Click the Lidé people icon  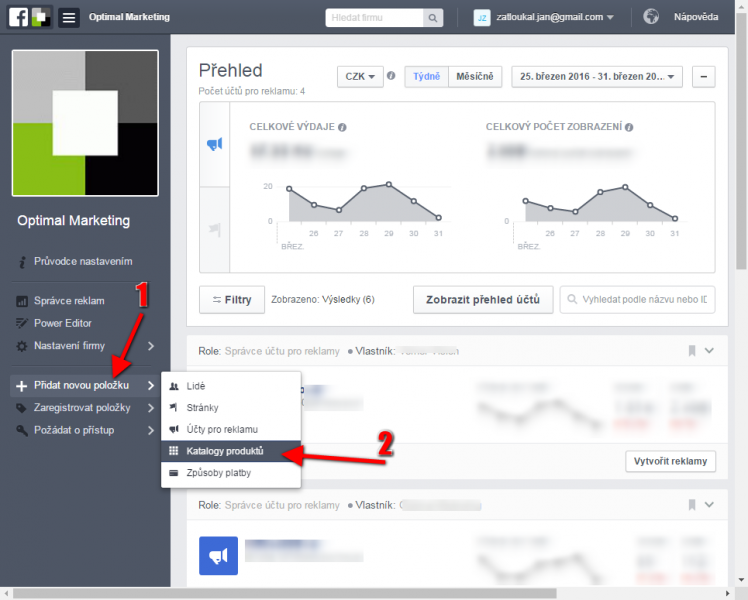(174, 386)
